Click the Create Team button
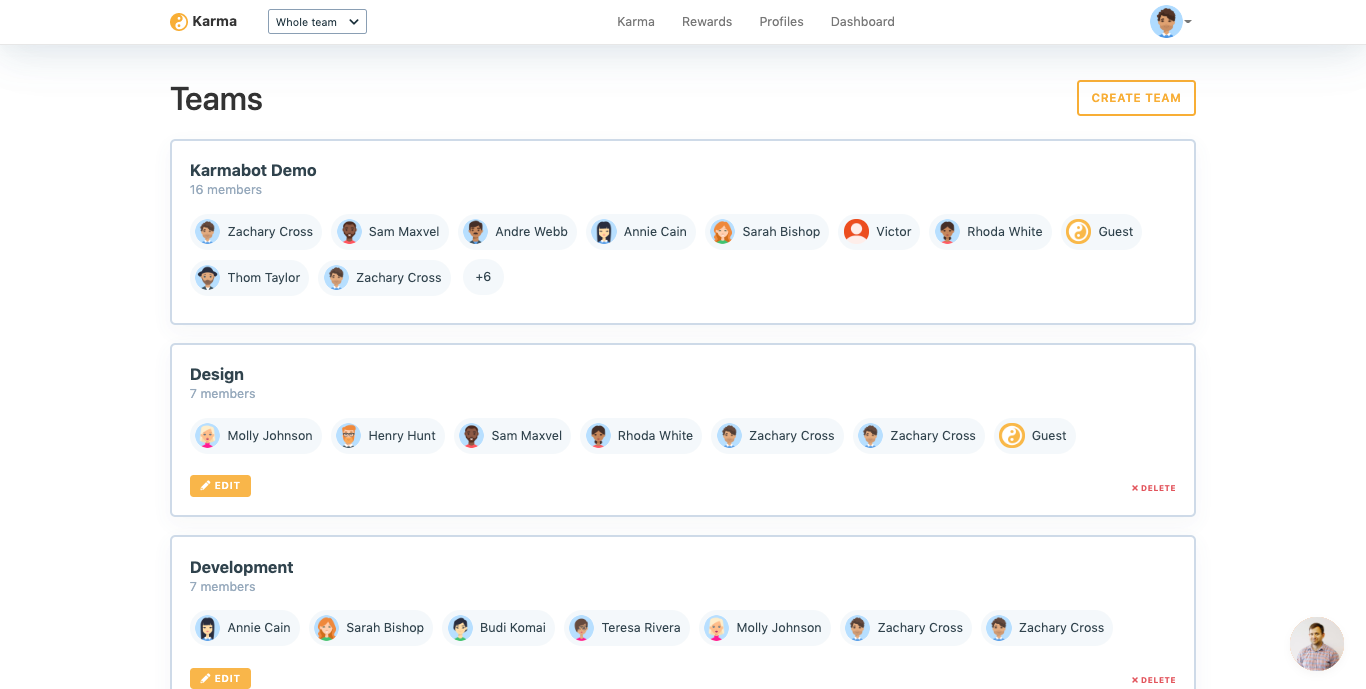The image size is (1366, 689). point(1136,98)
